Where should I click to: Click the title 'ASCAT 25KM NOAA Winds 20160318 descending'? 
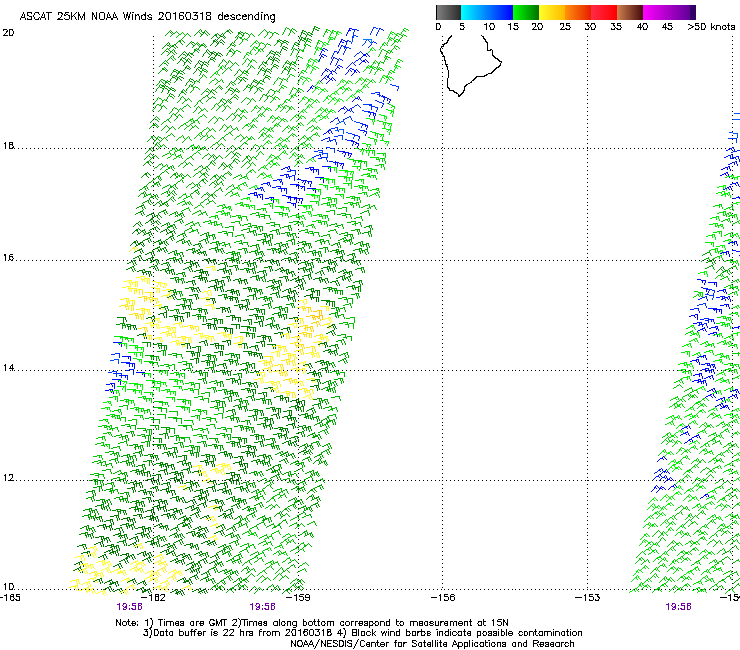[x=147, y=16]
